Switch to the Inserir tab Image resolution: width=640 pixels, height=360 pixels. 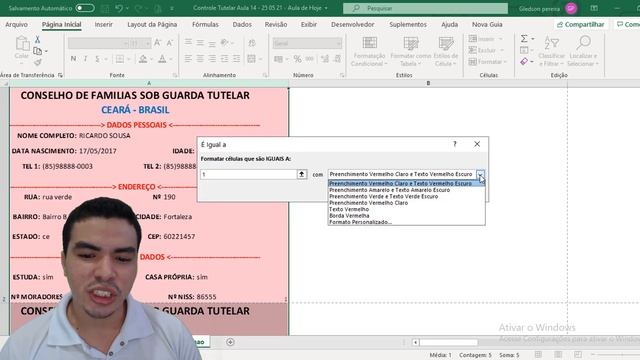[x=104, y=24]
